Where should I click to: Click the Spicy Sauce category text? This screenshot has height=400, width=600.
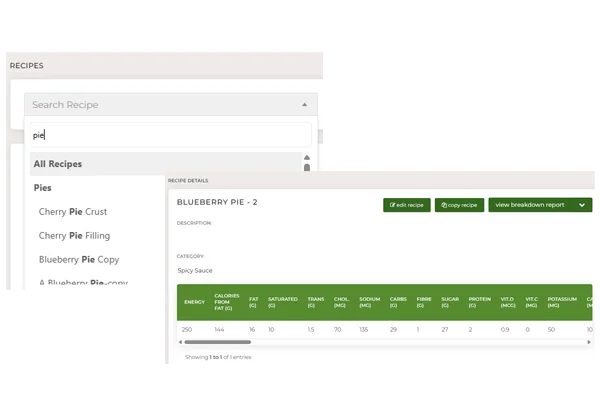[195, 270]
